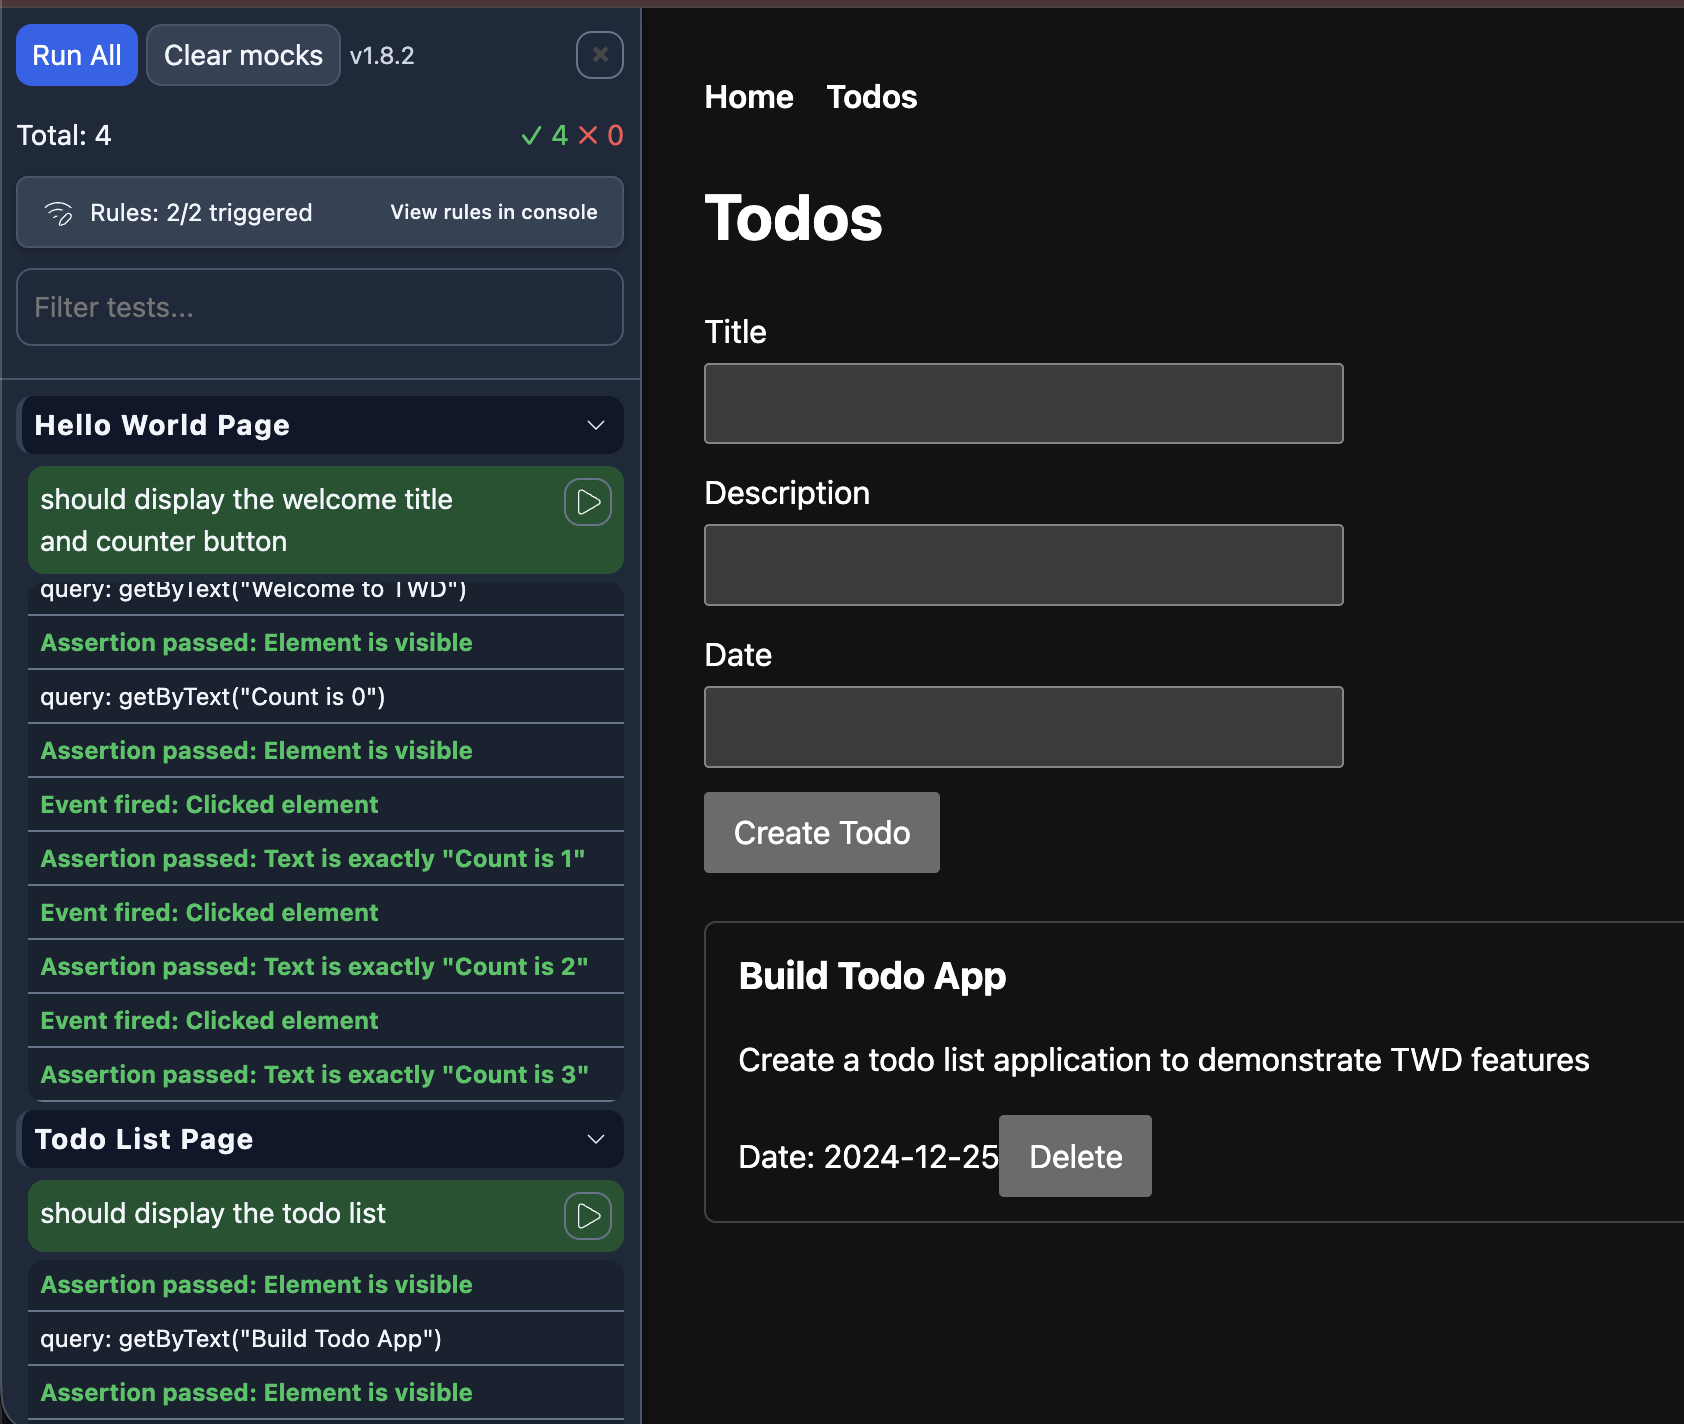This screenshot has width=1684, height=1424.
Task: Click 'Text is exactly "Count is 1"' assertion
Action: point(326,859)
